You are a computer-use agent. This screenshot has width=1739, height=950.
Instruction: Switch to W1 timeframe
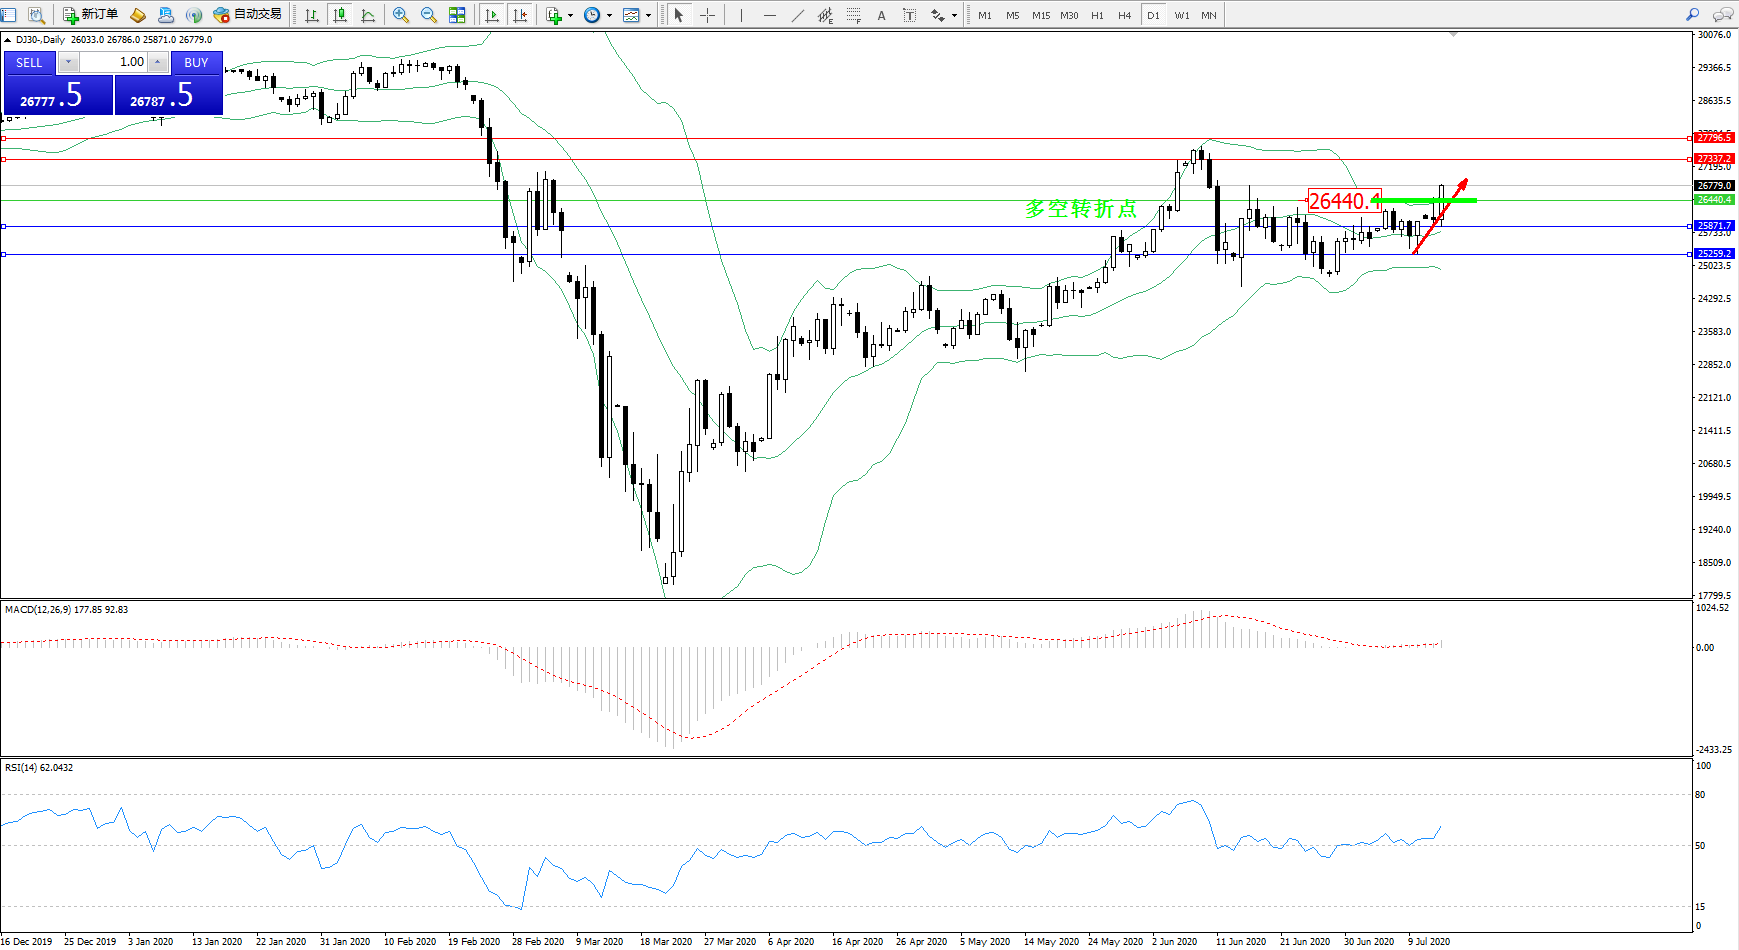pos(1182,15)
